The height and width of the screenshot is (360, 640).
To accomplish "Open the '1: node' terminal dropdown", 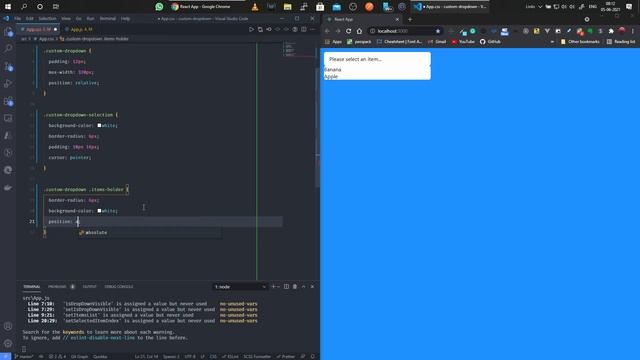I will point(240,287).
